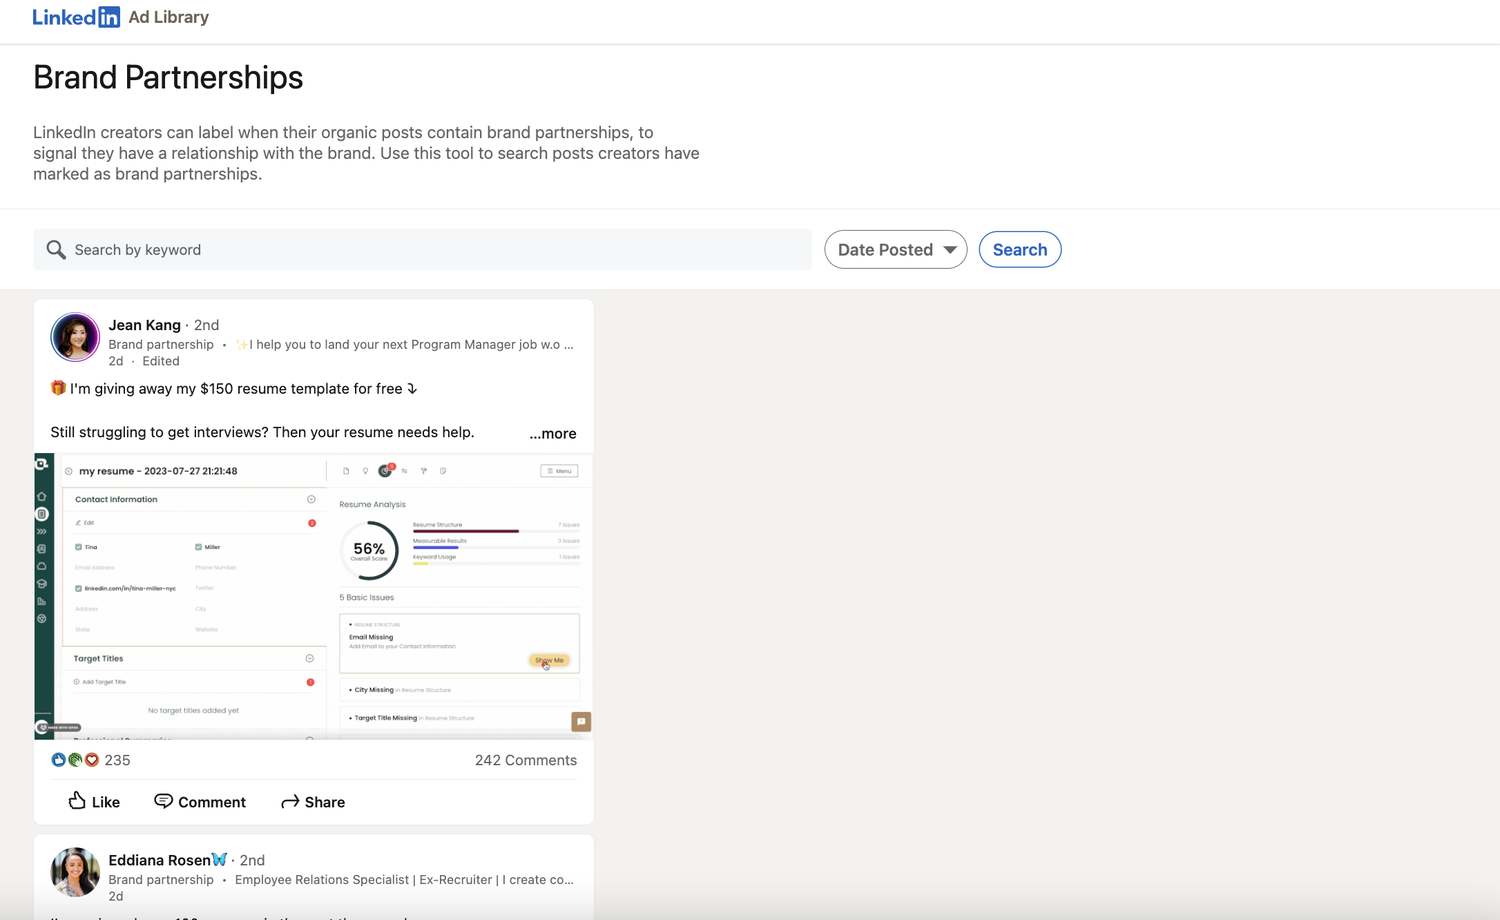Open Eddiana Rosen's name link
The image size is (1500, 920).
click(x=159, y=860)
